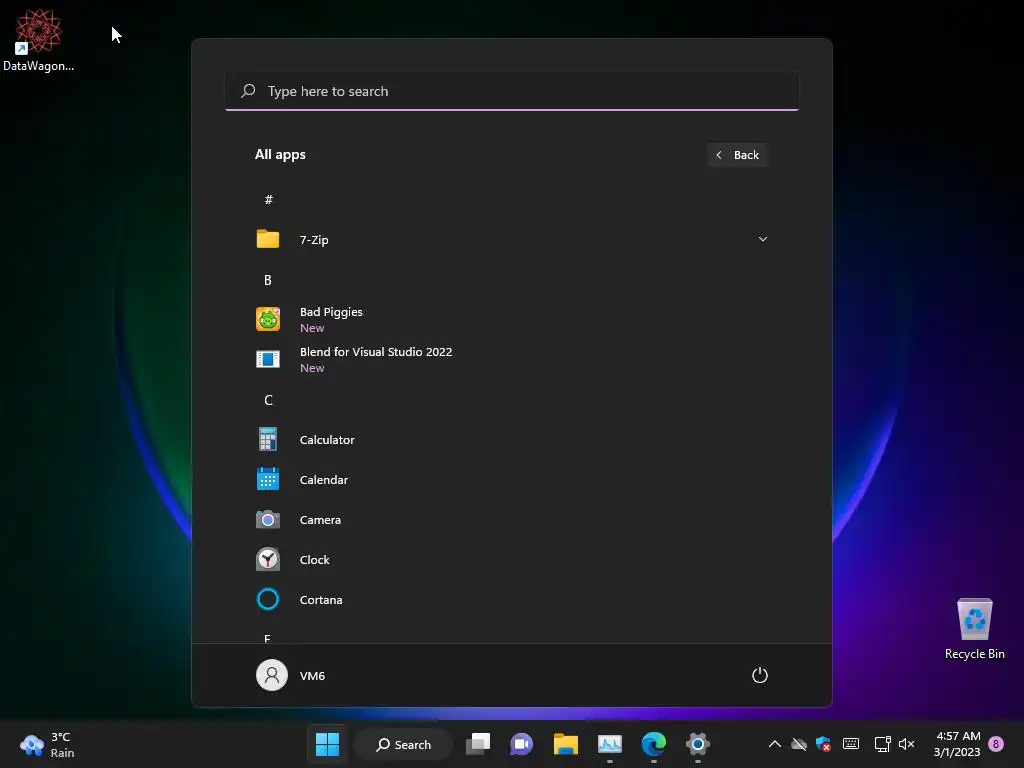Go back with the Back button
1024x768 pixels.
(737, 155)
